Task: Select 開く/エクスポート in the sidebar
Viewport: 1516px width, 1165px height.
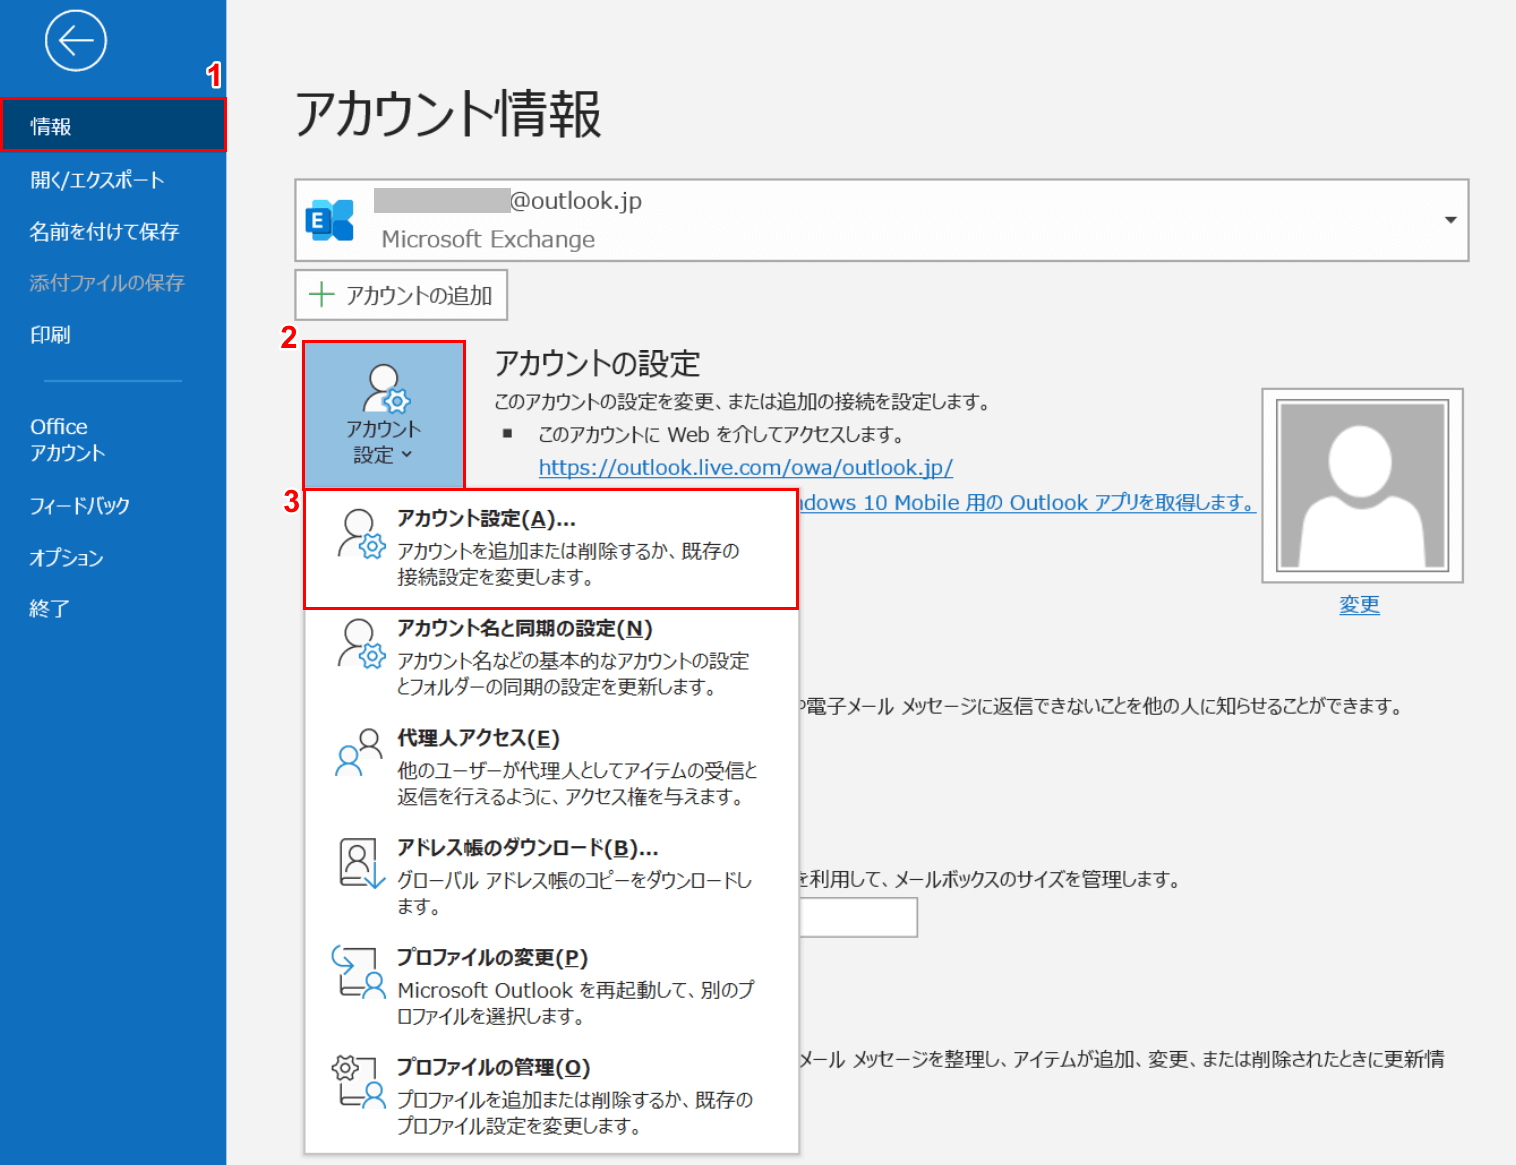Action: click(x=97, y=180)
